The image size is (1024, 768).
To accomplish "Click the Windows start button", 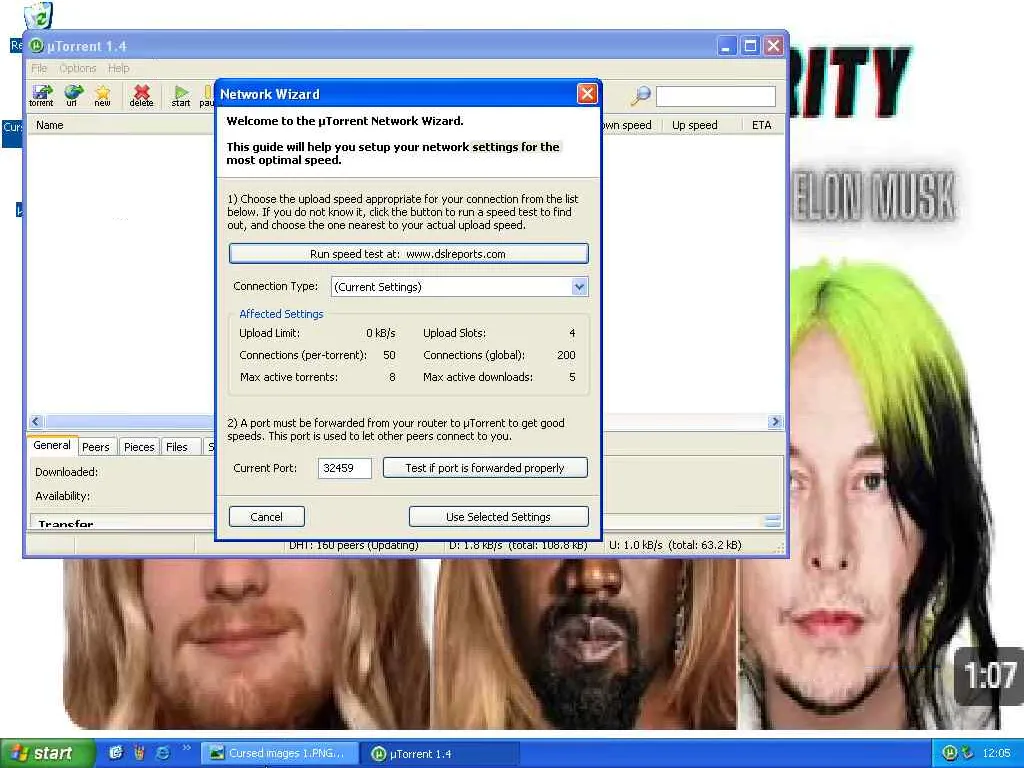I will [x=47, y=753].
